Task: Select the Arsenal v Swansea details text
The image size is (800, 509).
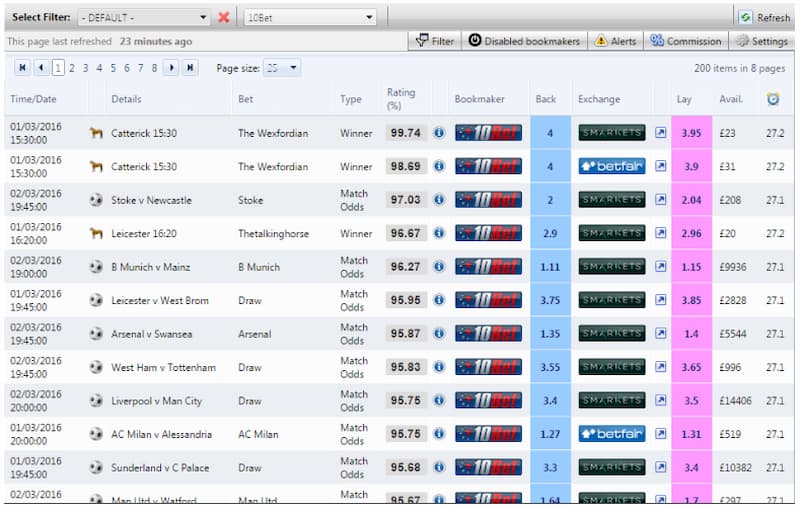Action: point(152,334)
